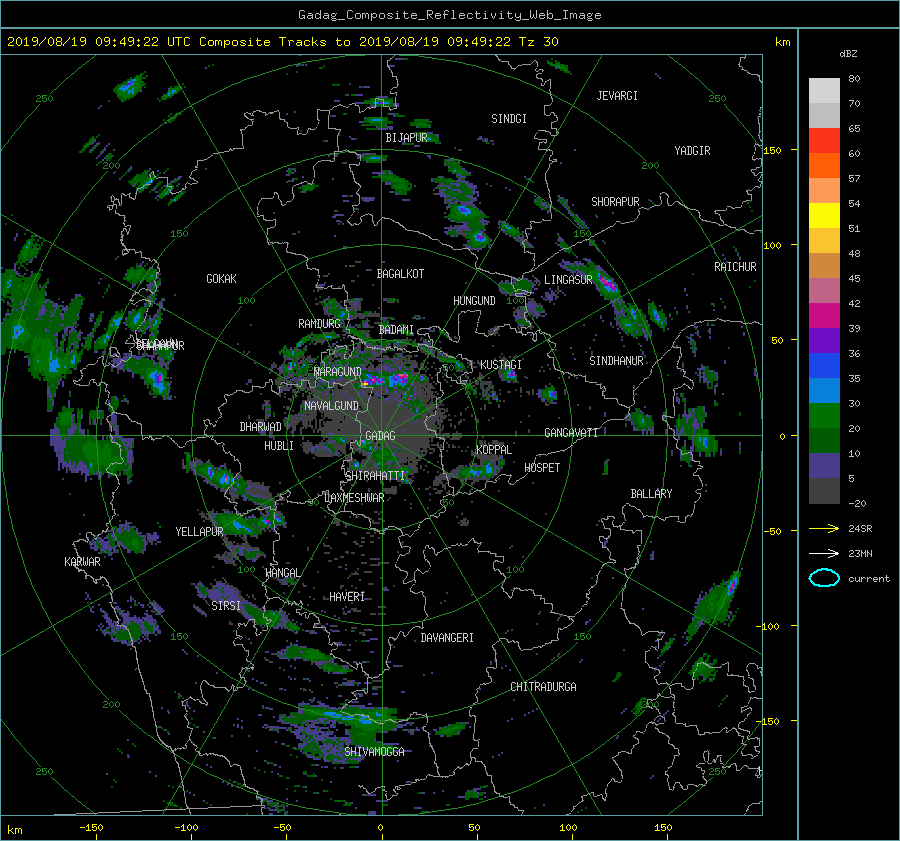
Task: Click the HUNGUND city label
Action: tap(474, 301)
